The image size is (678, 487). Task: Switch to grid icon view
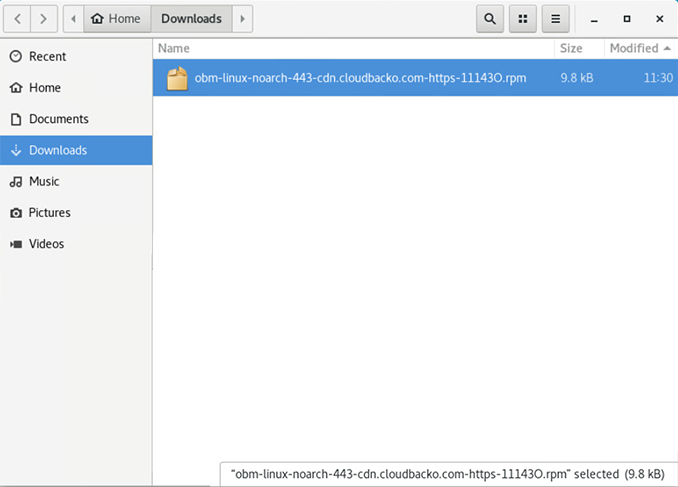click(x=523, y=19)
